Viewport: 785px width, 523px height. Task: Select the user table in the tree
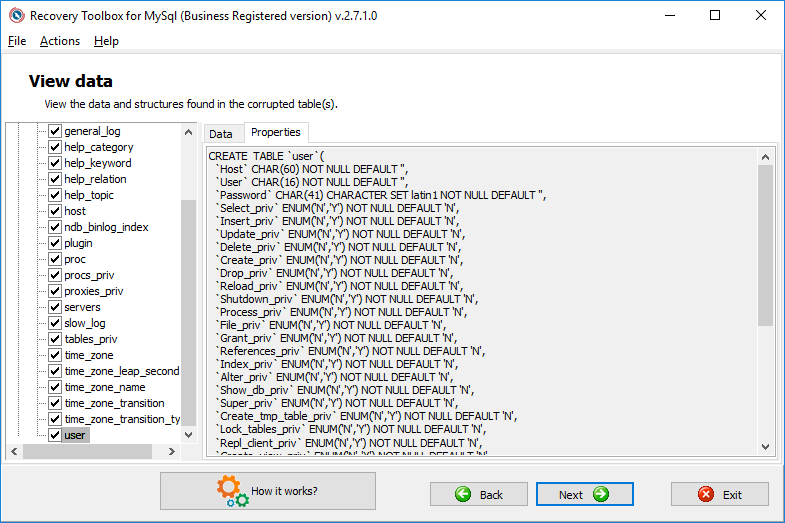coord(75,435)
